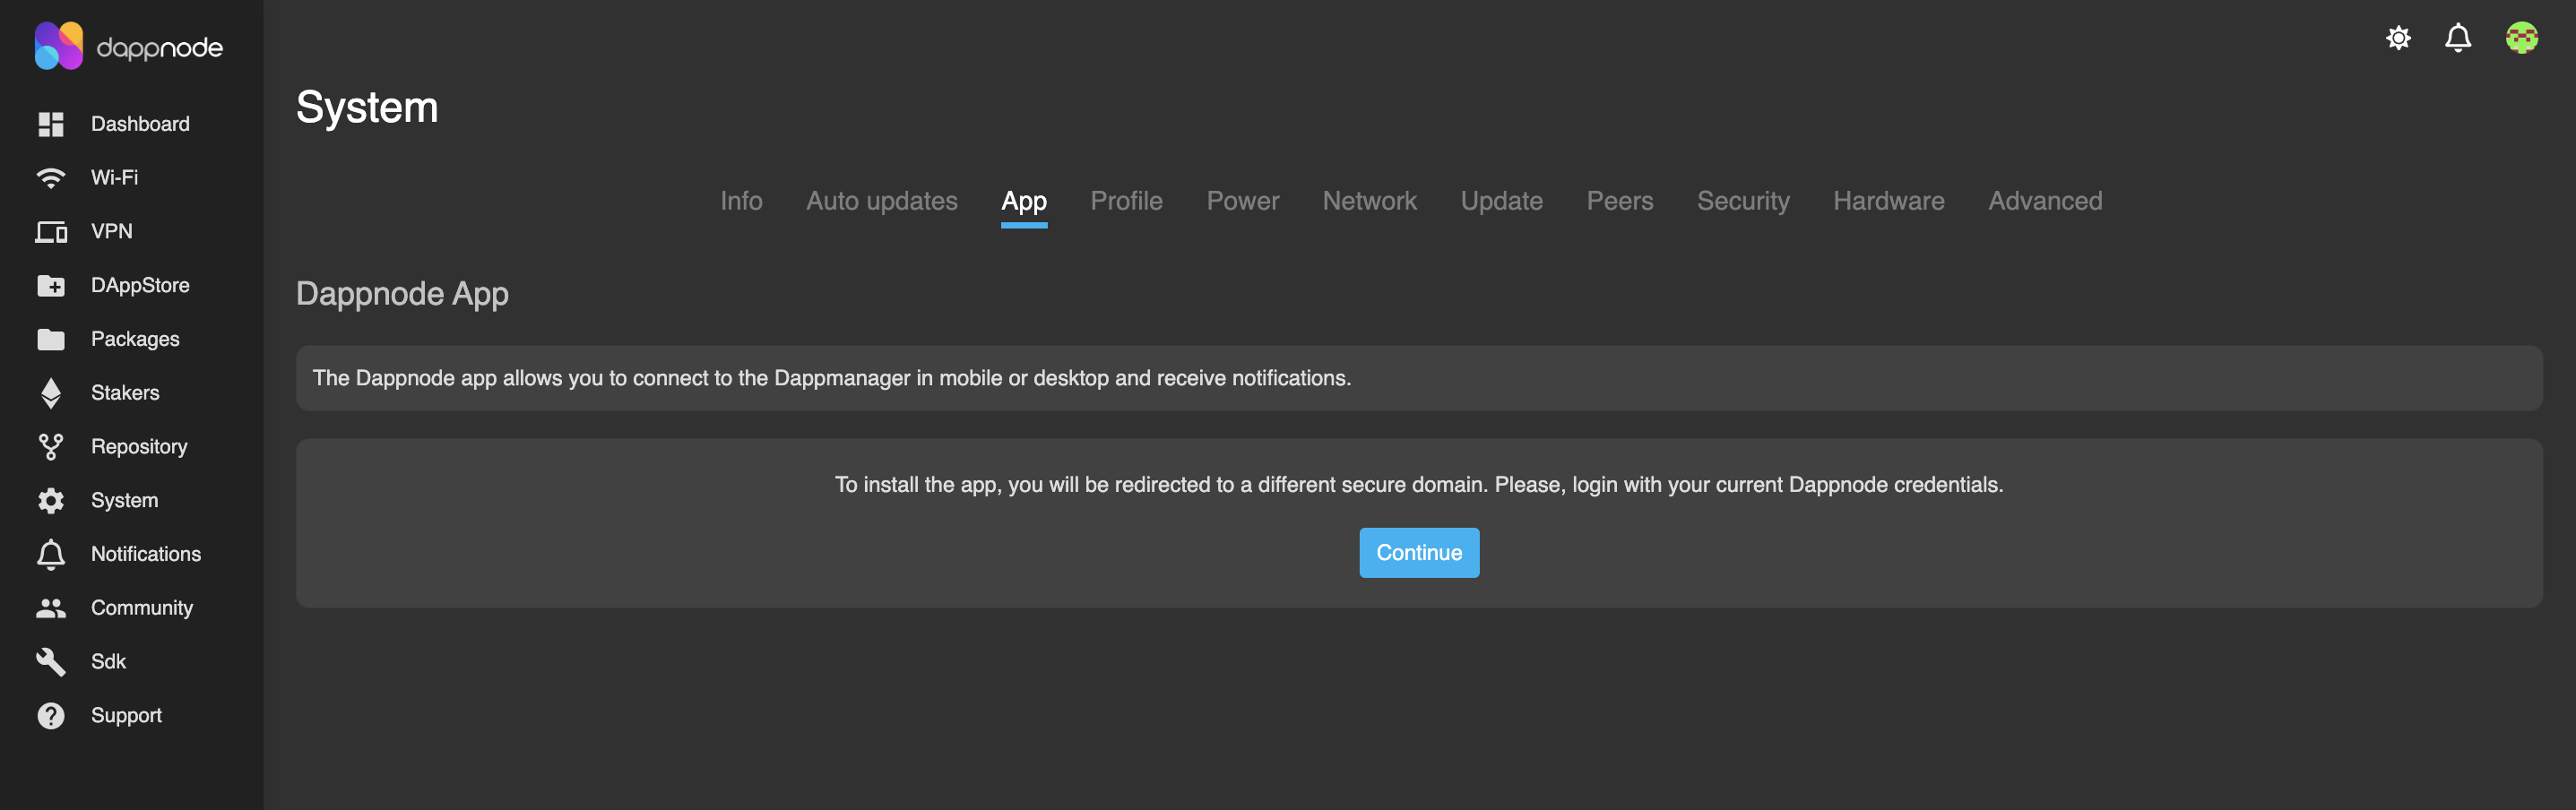Open the DAppStore folder-plus icon

click(x=51, y=286)
